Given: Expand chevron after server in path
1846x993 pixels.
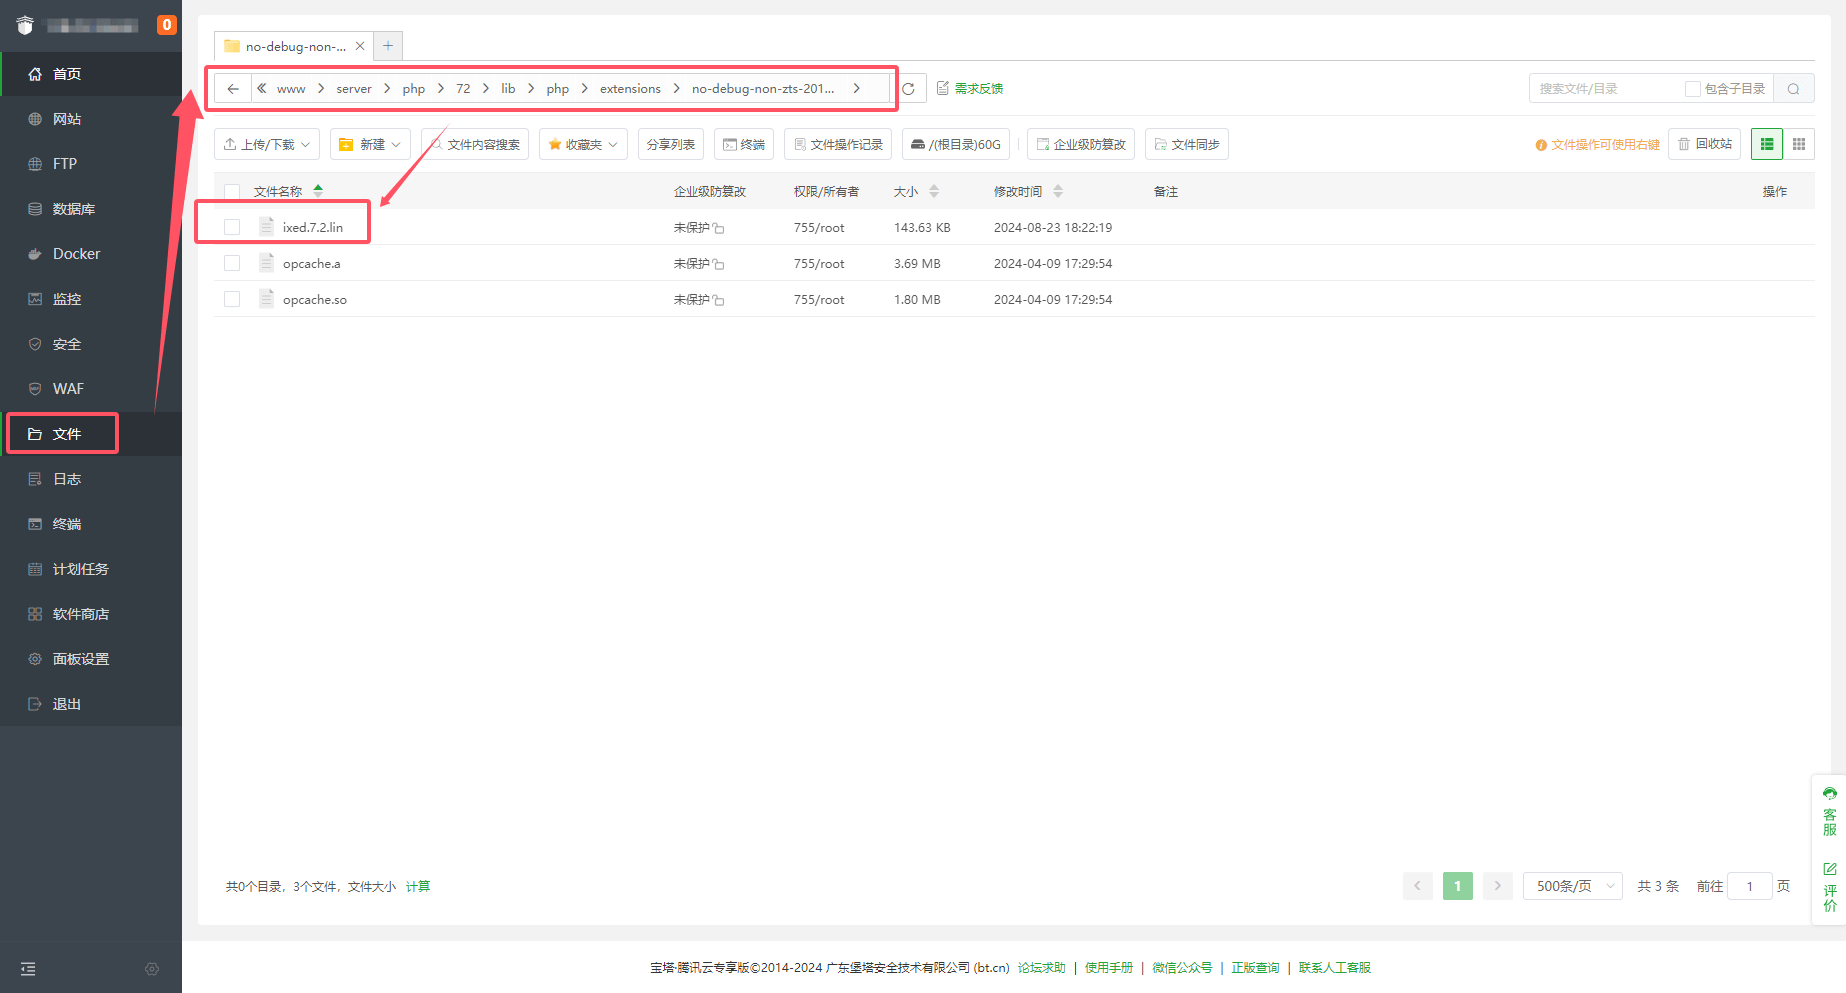Looking at the screenshot, I should pyautogui.click(x=387, y=89).
